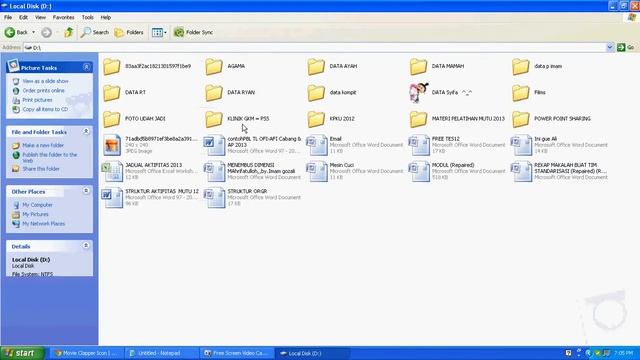Viewport: 640px width, 360px height.
Task: Click Copy all items to CD
Action: pos(45,109)
